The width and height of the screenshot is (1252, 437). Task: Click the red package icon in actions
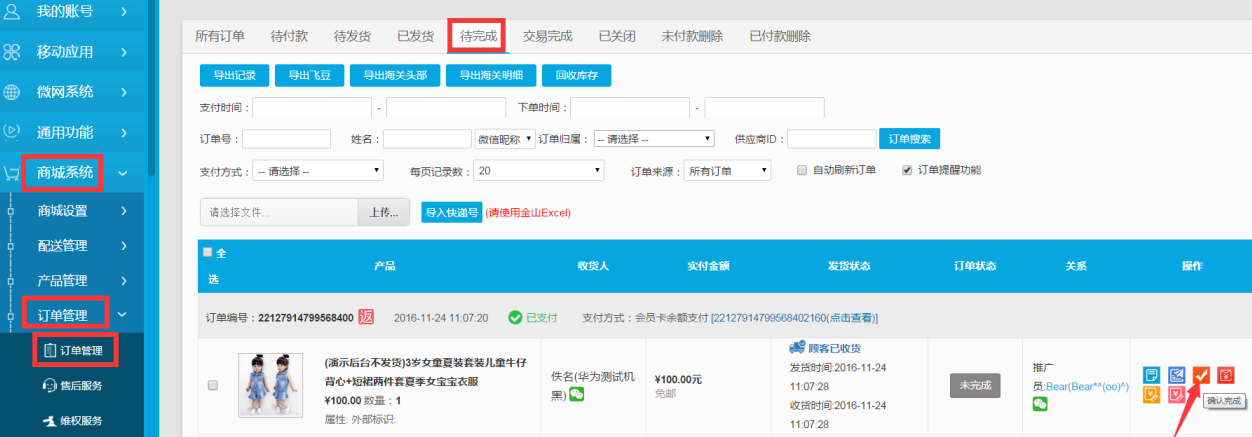coord(1225,375)
